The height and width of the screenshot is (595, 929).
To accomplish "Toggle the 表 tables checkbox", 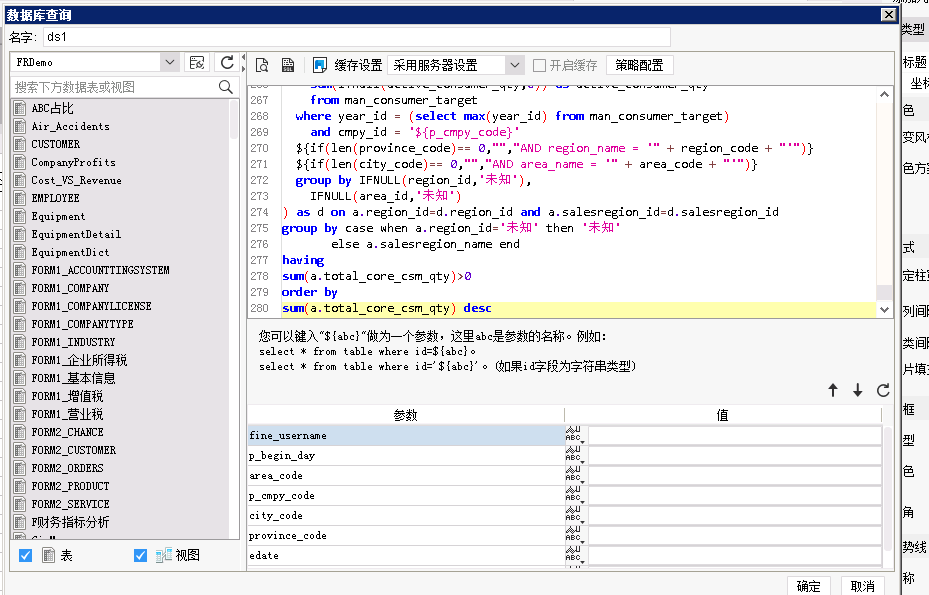I will coord(25,555).
